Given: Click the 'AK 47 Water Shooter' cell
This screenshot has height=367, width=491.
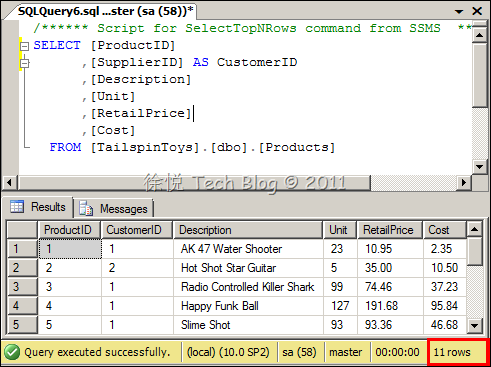Looking at the screenshot, I should click(x=248, y=249).
